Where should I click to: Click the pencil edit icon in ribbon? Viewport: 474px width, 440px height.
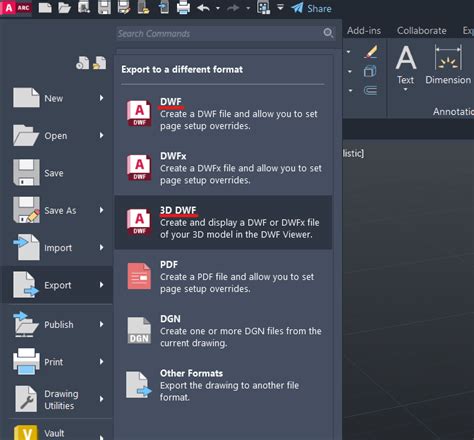[x=370, y=52]
